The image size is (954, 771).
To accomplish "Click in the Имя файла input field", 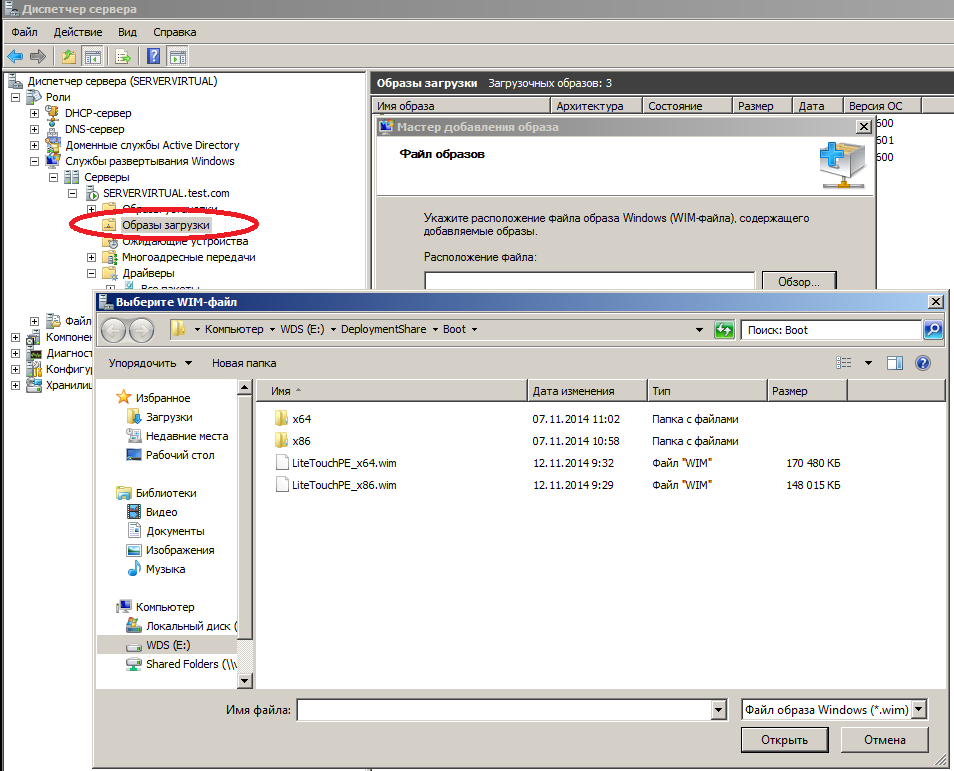I will (505, 710).
